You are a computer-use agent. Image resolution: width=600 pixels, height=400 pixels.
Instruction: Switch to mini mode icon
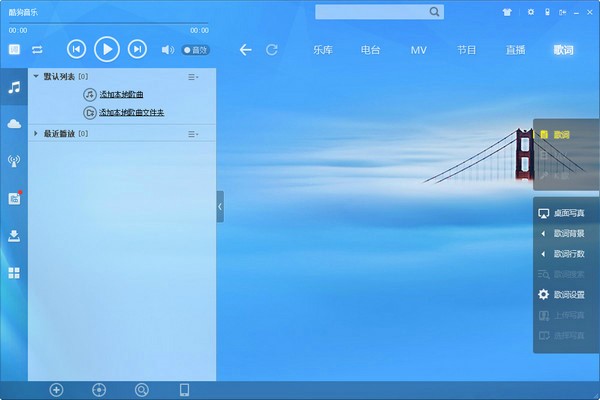(x=562, y=13)
